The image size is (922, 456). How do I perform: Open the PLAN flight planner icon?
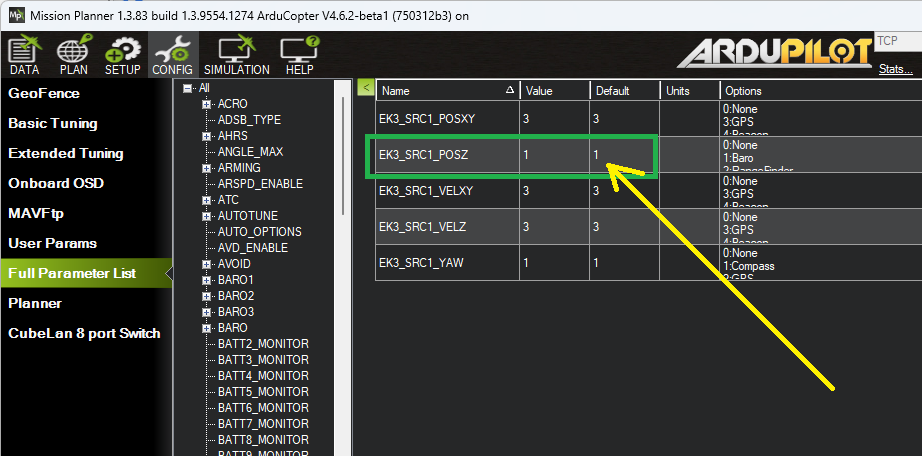pos(73,56)
